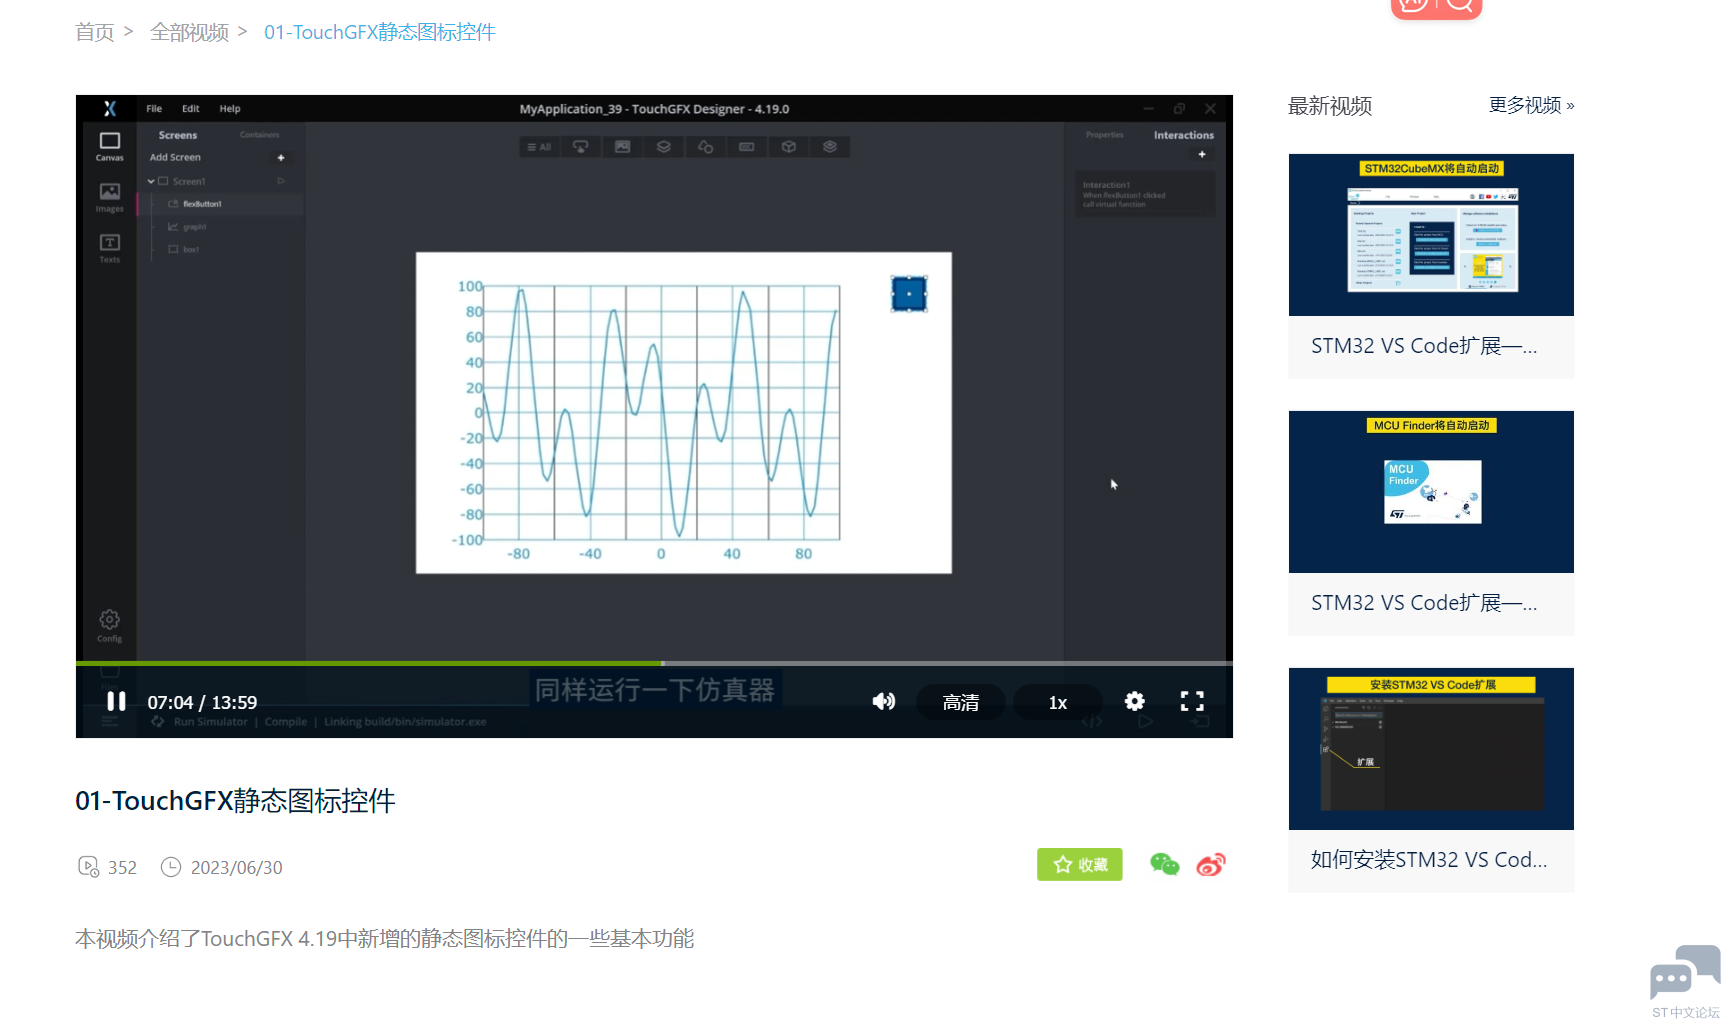Collapse the Screen1 tree node
The width and height of the screenshot is (1729, 1028).
151,181
